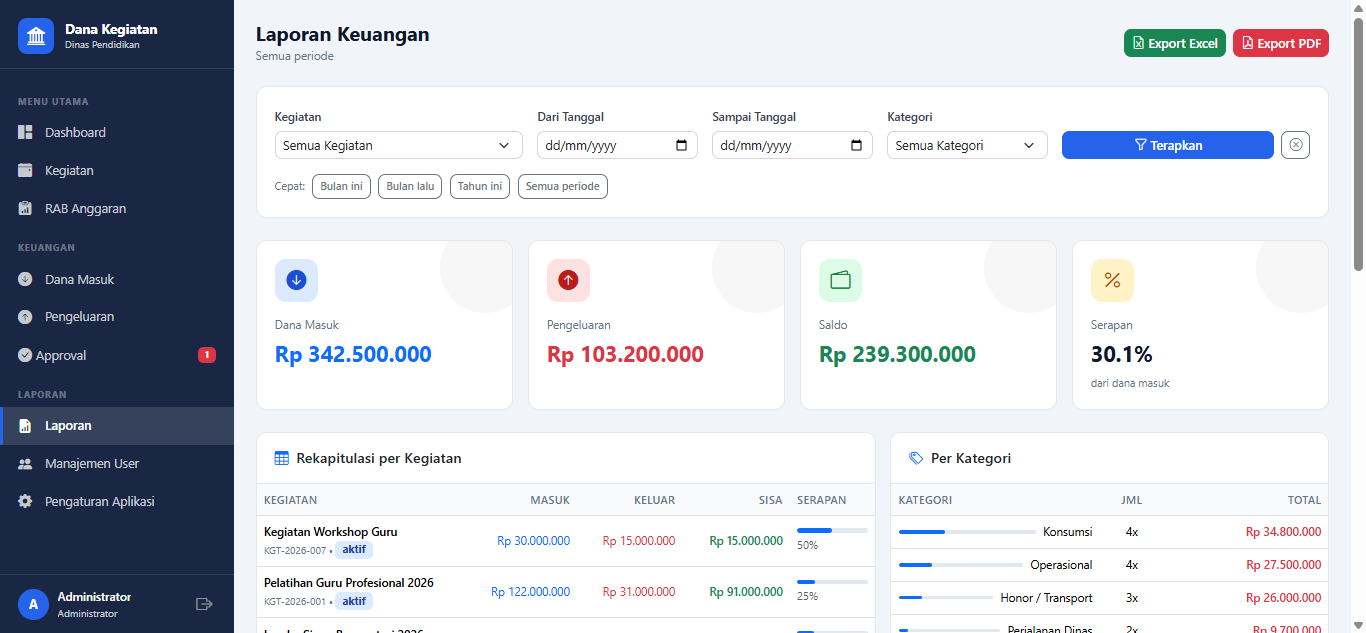Viewport: 1366px width, 633px height.
Task: Expand the Kegiatan dropdown filter
Action: [x=398, y=145]
